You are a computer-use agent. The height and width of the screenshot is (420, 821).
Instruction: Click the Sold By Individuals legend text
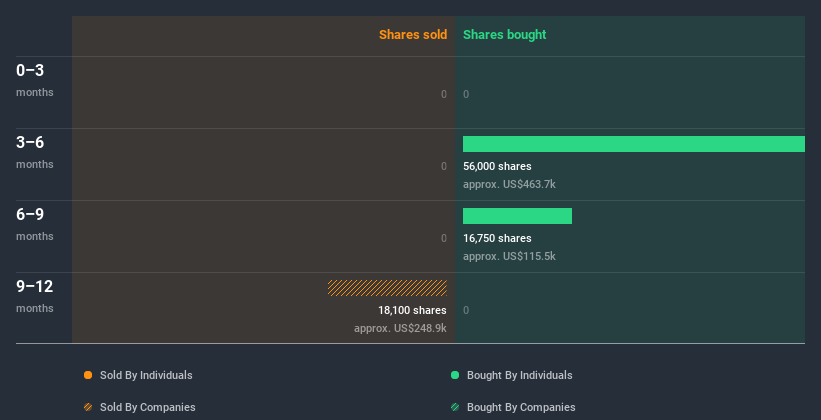146,375
